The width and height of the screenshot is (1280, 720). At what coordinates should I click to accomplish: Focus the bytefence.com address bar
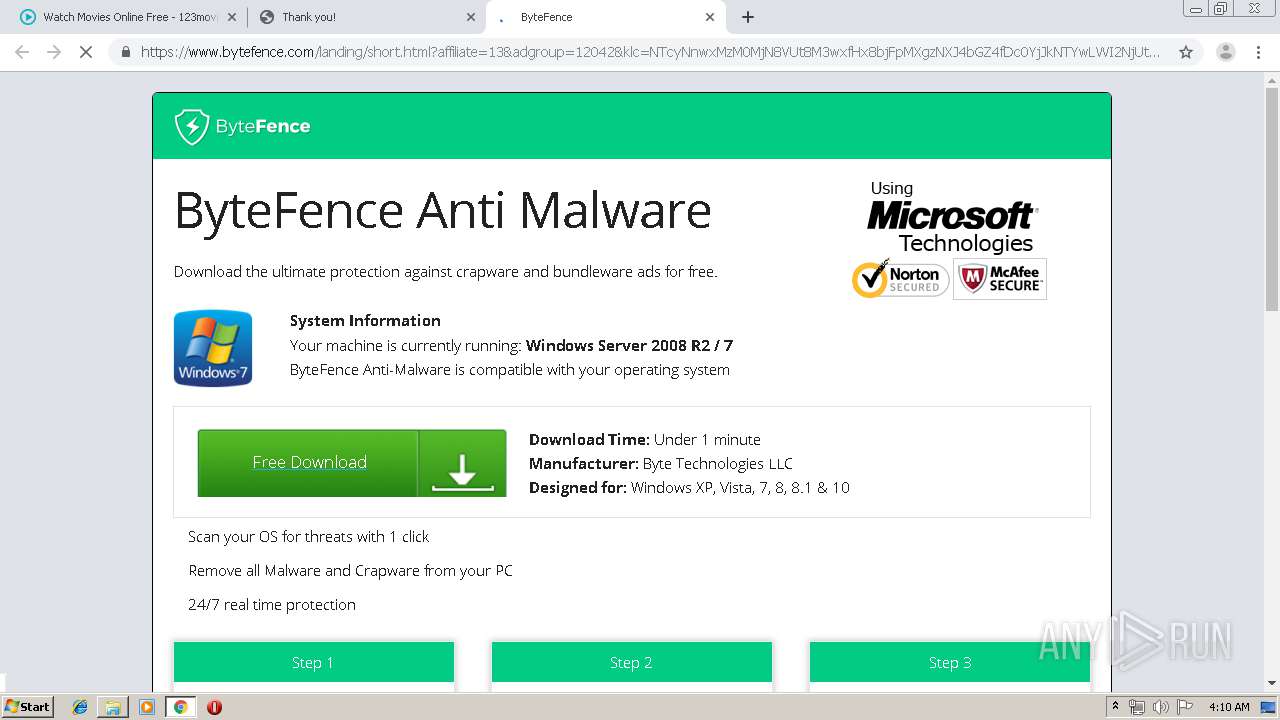click(650, 52)
